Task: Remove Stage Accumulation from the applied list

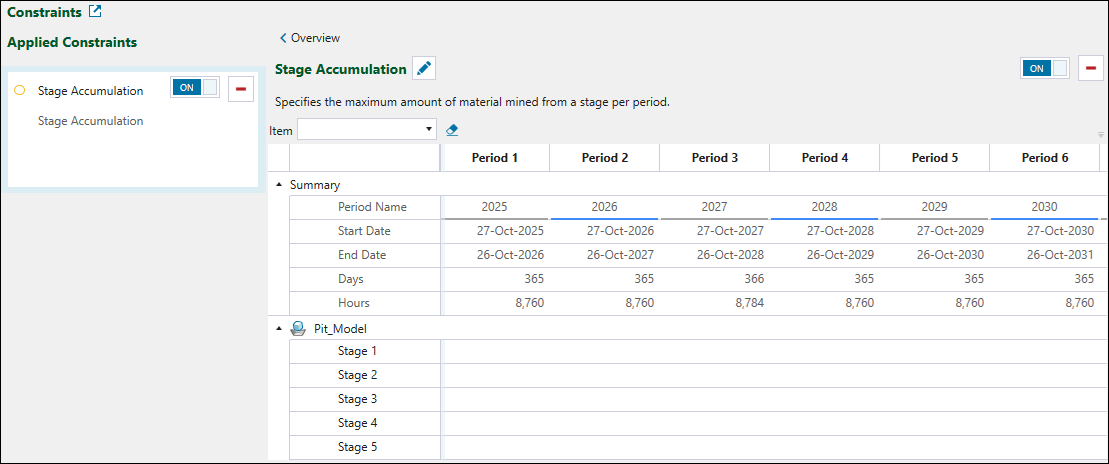Action: [240, 89]
